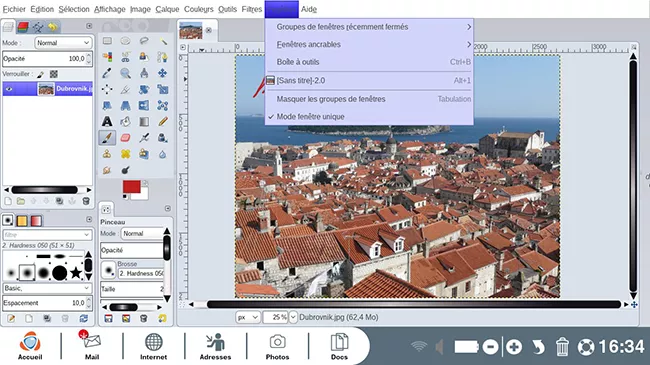Image resolution: width=650 pixels, height=365 pixels.
Task: Open Accueil in the bottom bar
Action: [x=30, y=346]
